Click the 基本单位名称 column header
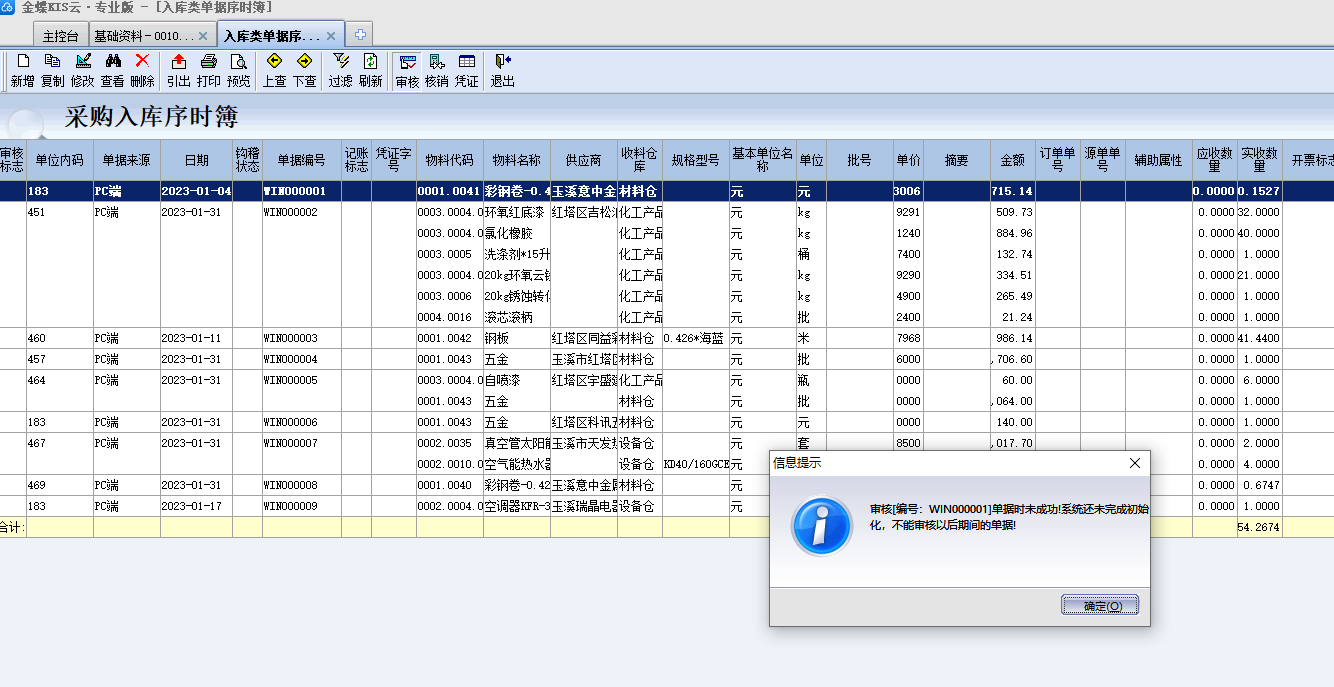Viewport: 1334px width, 687px height. tap(763, 160)
